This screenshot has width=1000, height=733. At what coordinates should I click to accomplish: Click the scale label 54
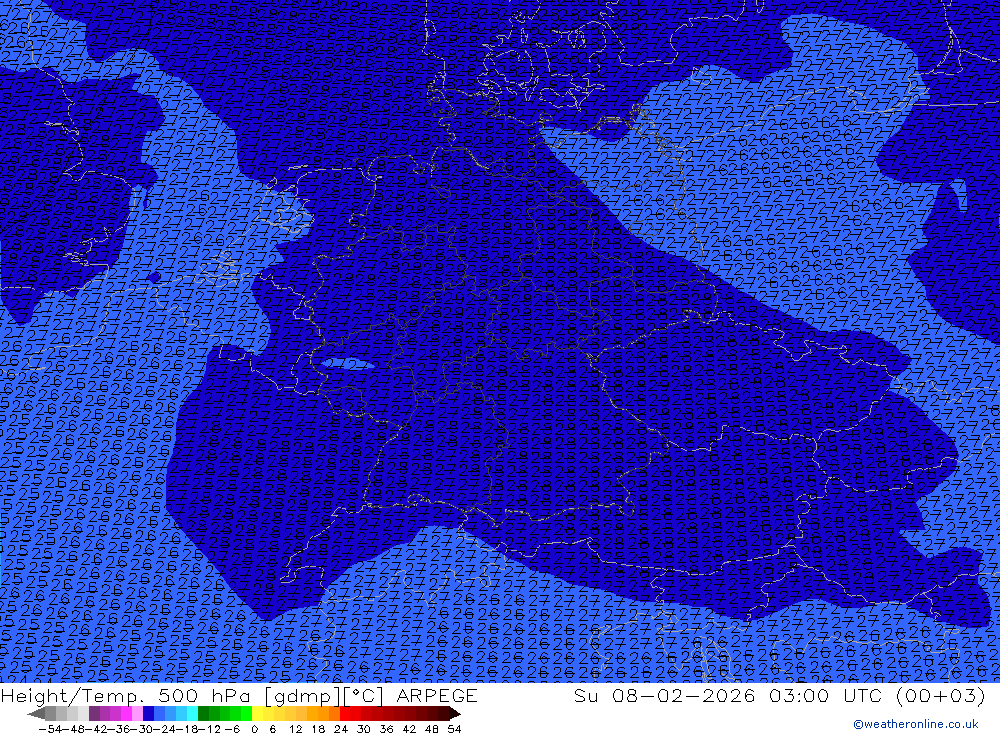click(454, 729)
